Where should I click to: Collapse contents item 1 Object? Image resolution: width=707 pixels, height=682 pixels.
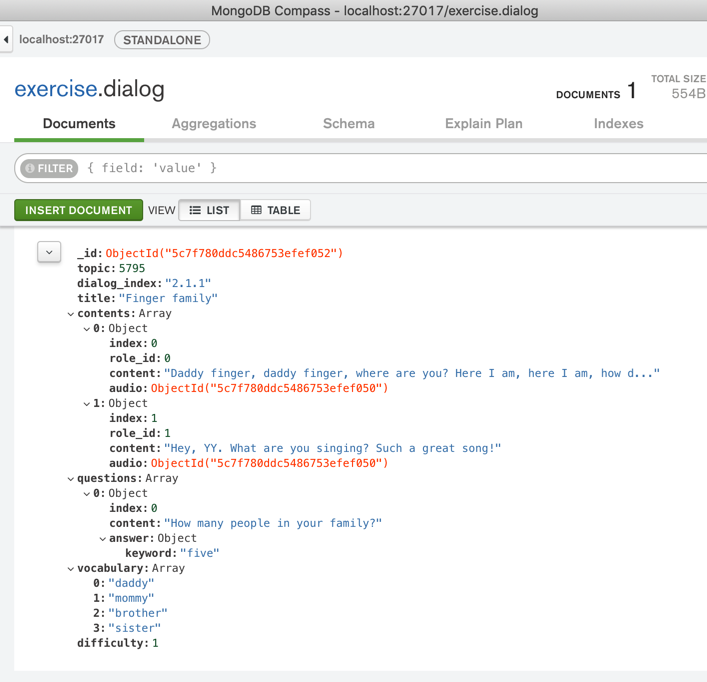tap(87, 404)
